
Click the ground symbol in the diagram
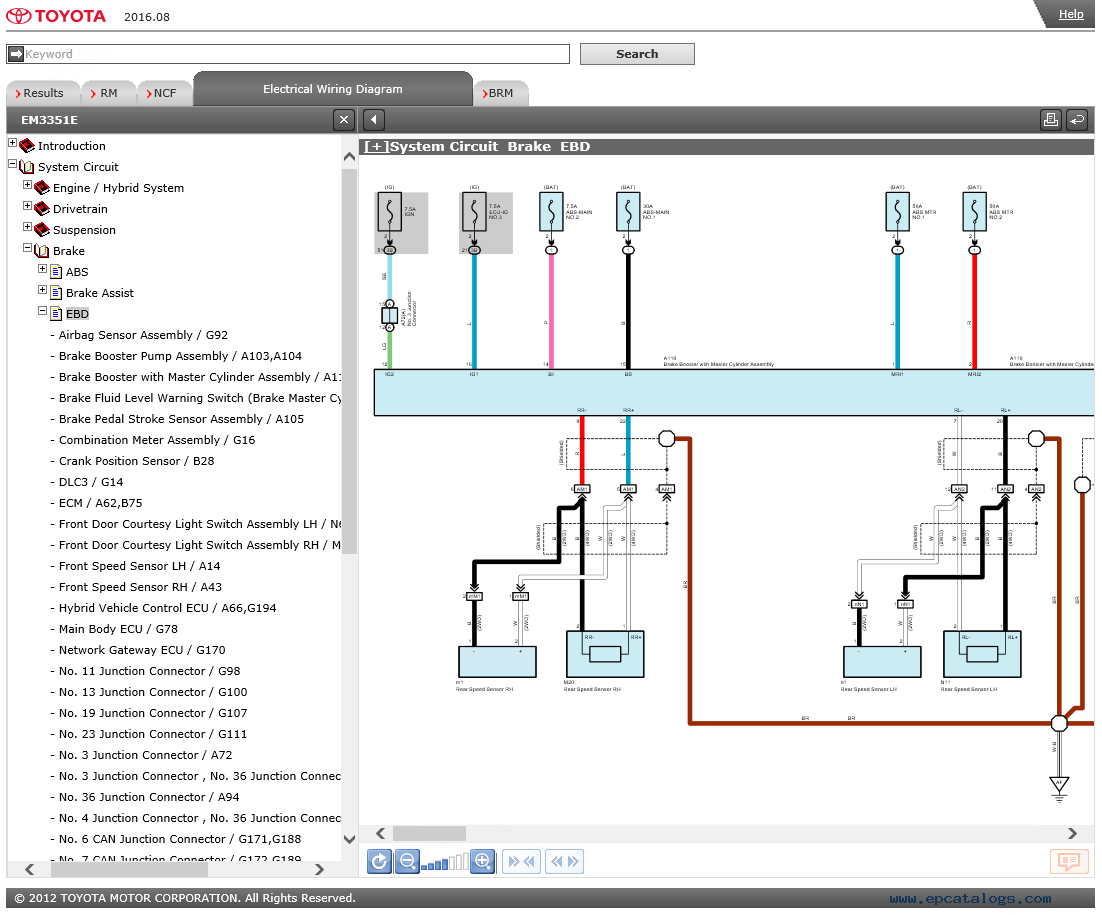[x=1059, y=789]
